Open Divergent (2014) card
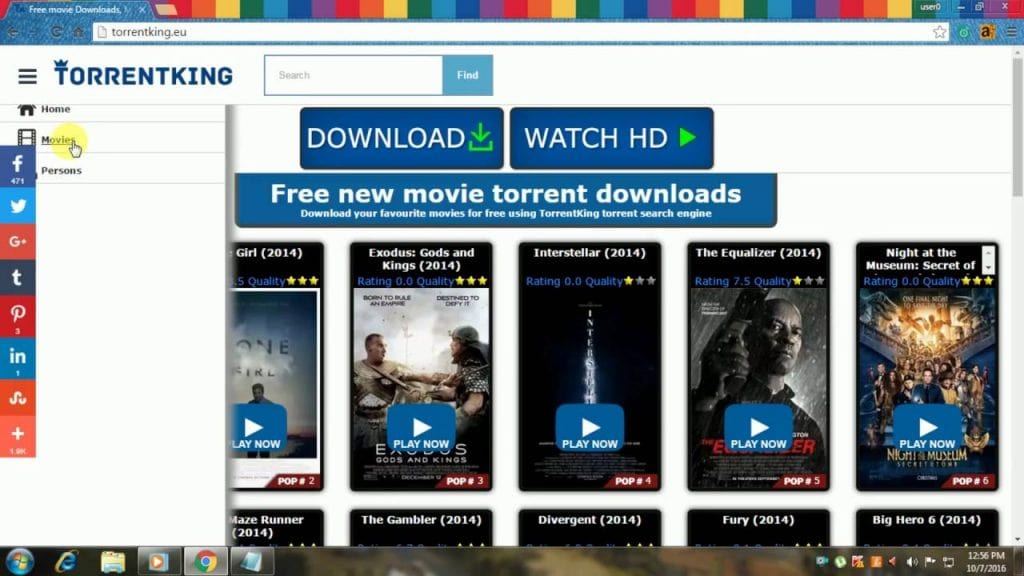1024x576 pixels. (590, 527)
